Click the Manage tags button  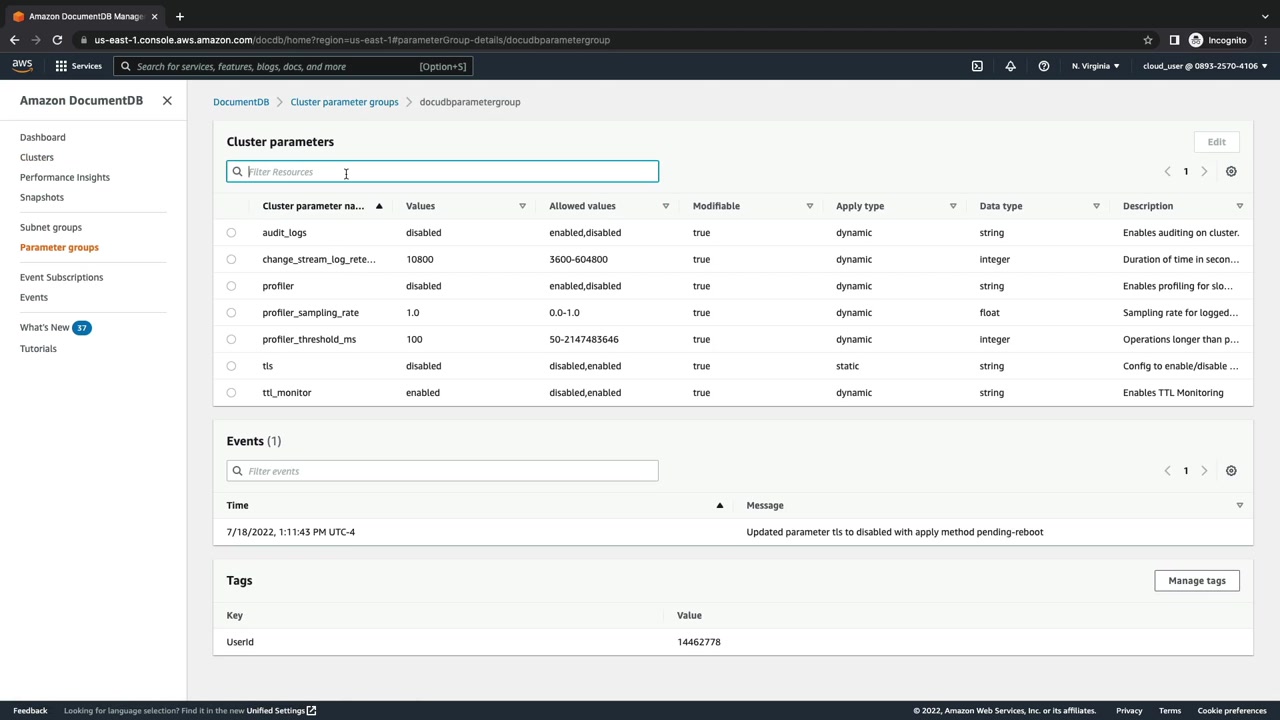[x=1197, y=581]
